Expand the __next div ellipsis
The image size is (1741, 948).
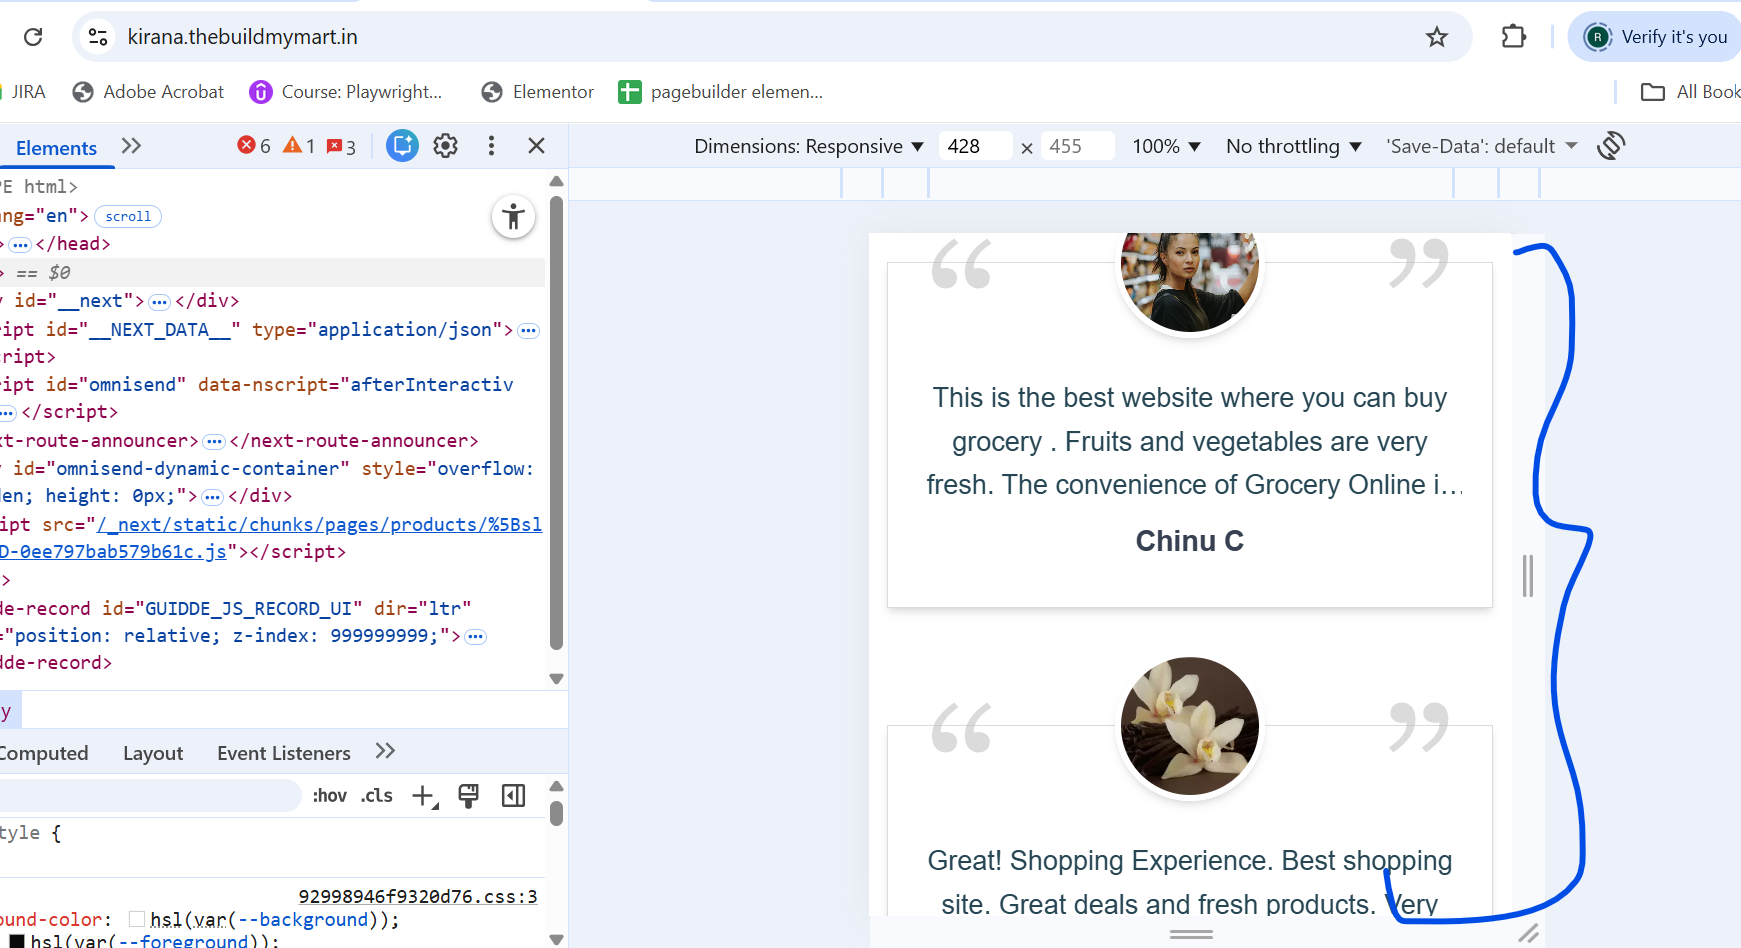point(160,301)
